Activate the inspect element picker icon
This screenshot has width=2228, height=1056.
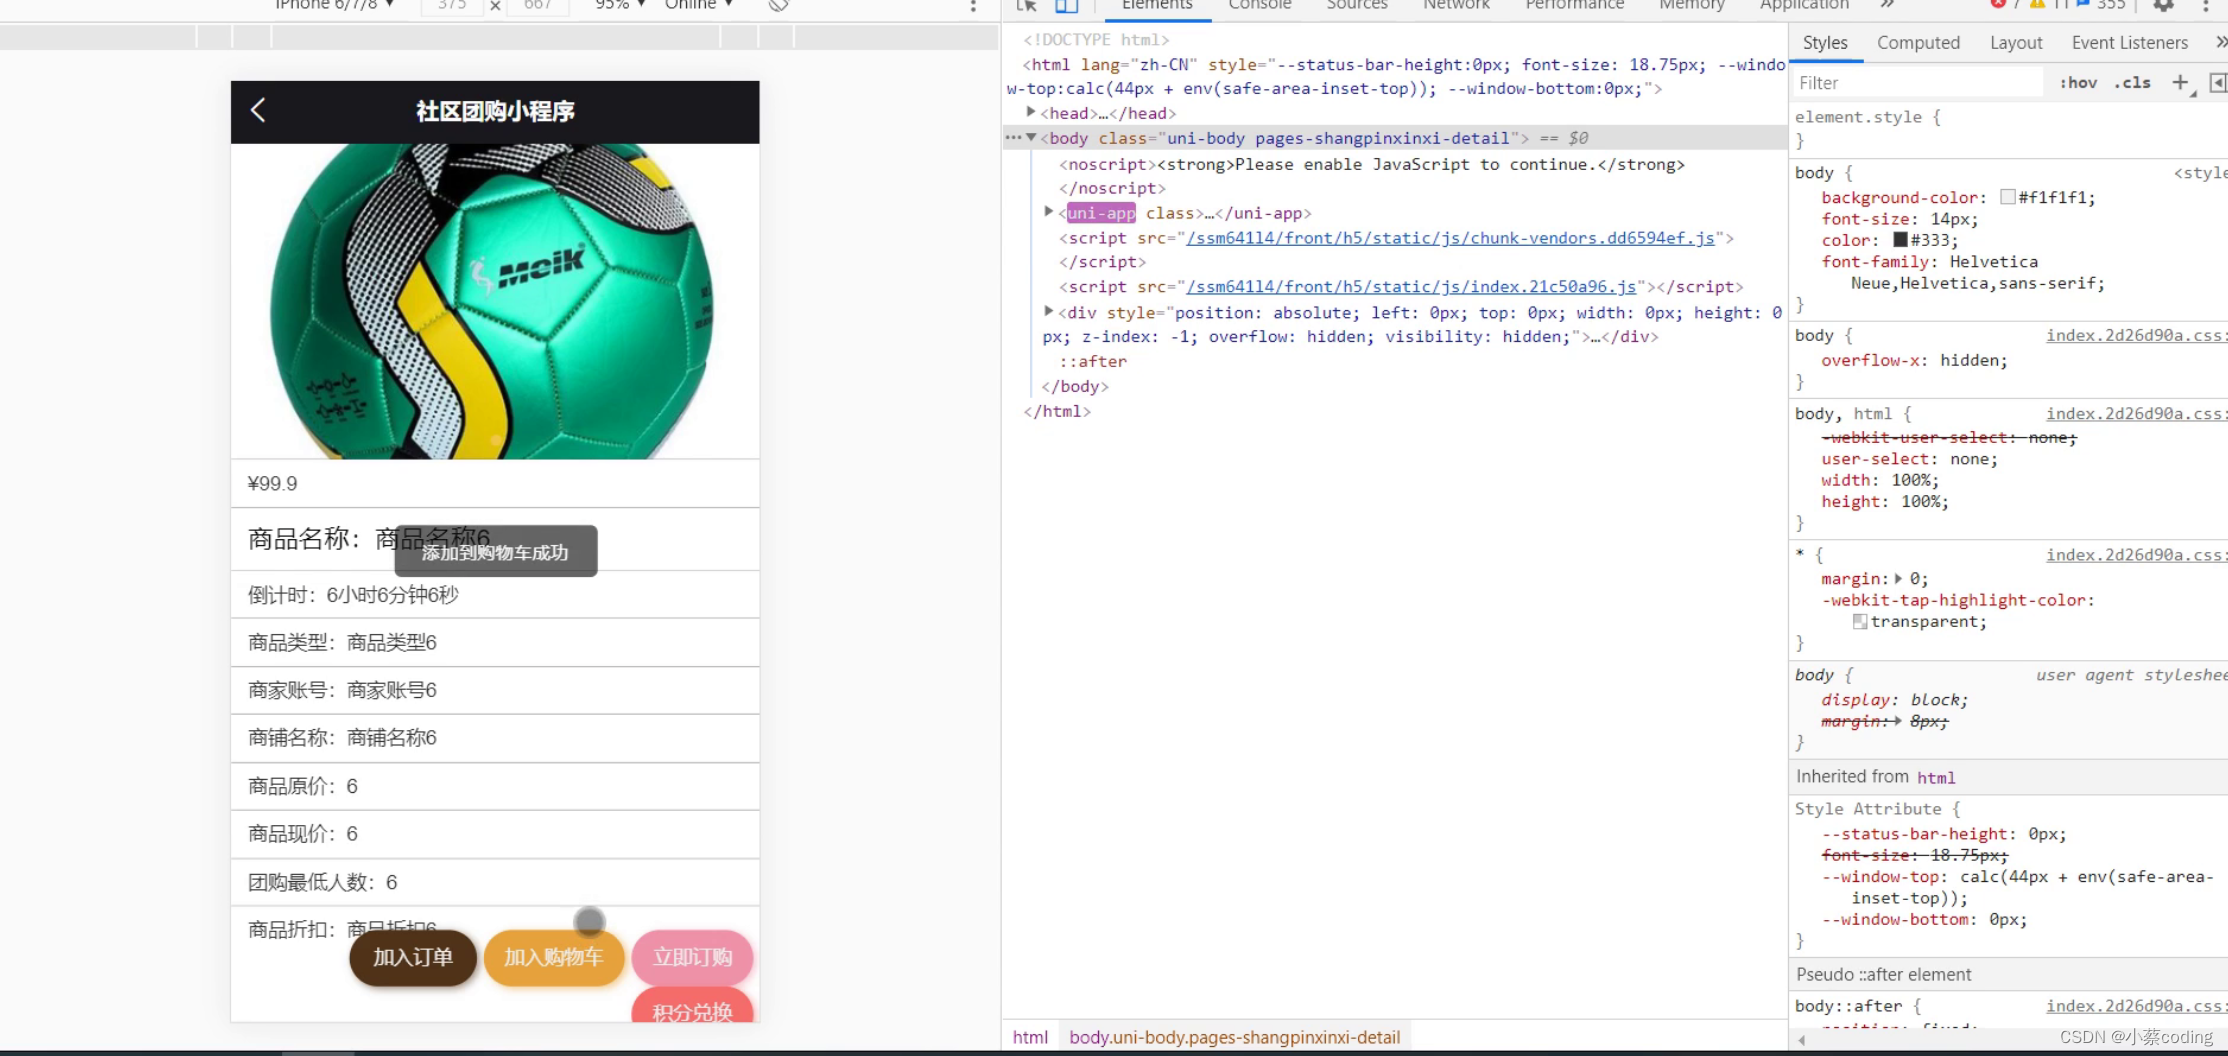(x=1027, y=6)
